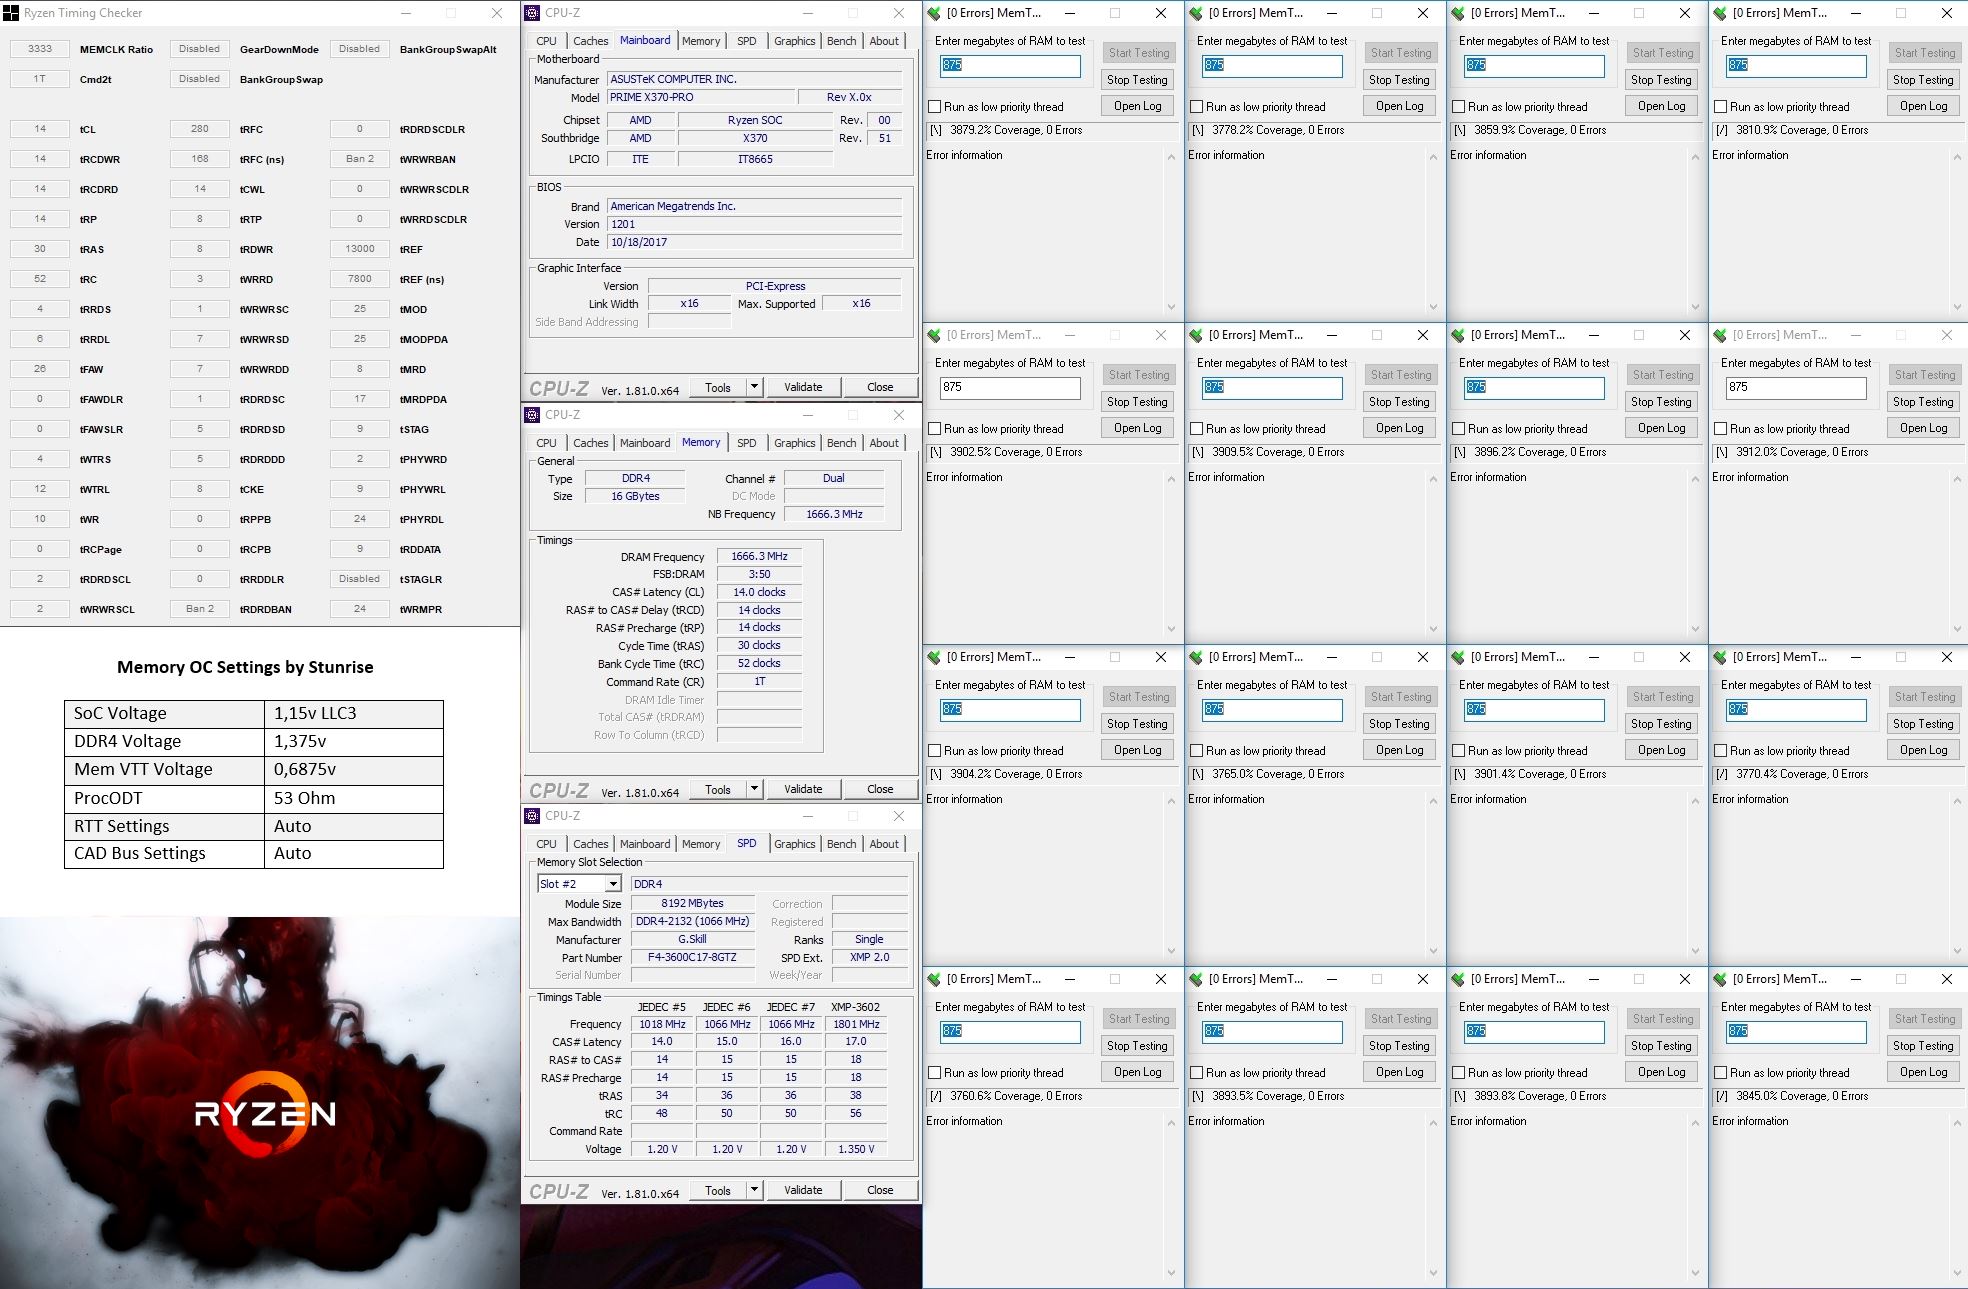
Task: Open the Slot #2 memory slot dropdown
Action: pos(612,884)
